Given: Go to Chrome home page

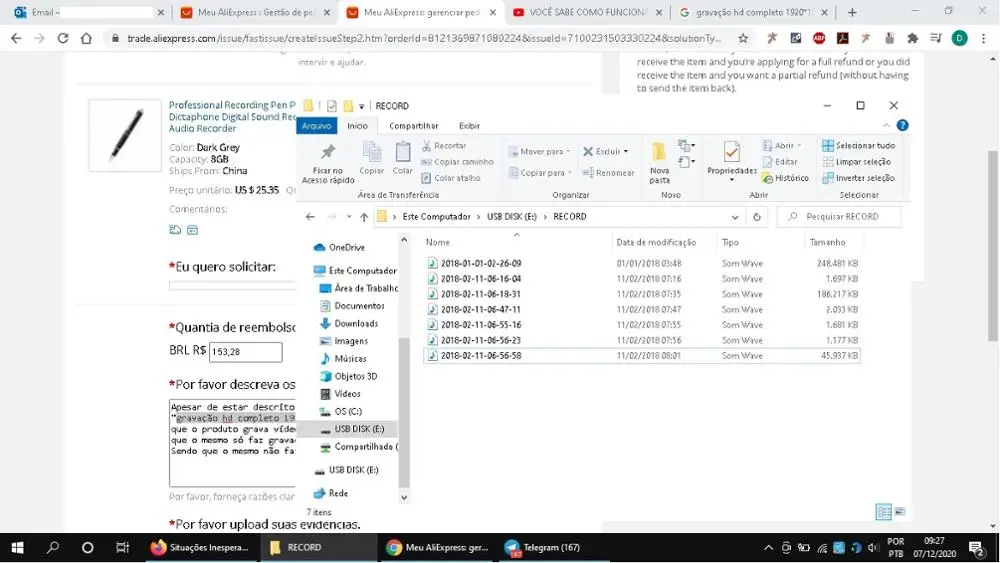Looking at the screenshot, I should 86,38.
